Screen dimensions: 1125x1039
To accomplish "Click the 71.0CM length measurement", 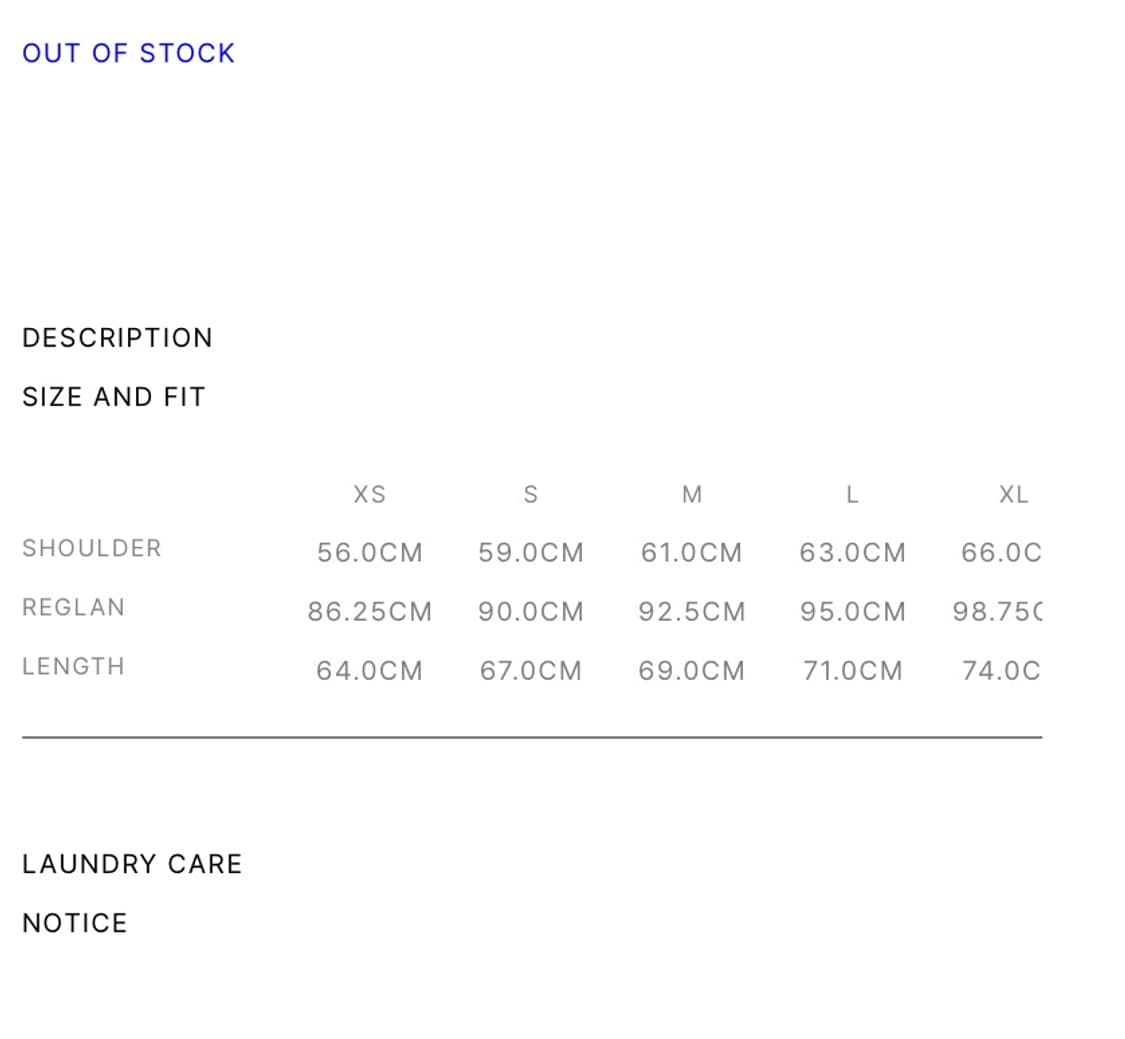I will coord(853,671).
